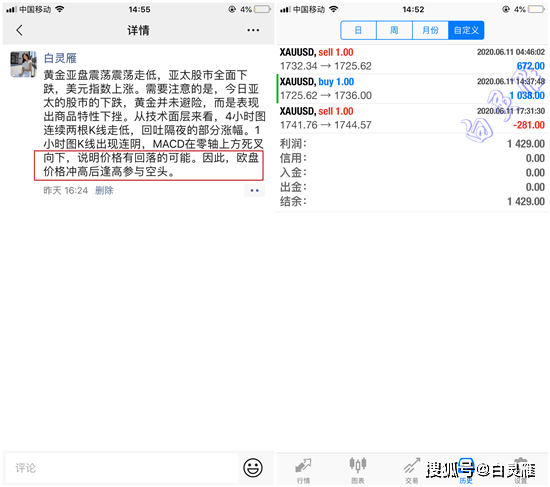Viewport: 550px width, 487px height.
Task: Tap the emoji smiley face button
Action: point(253,468)
